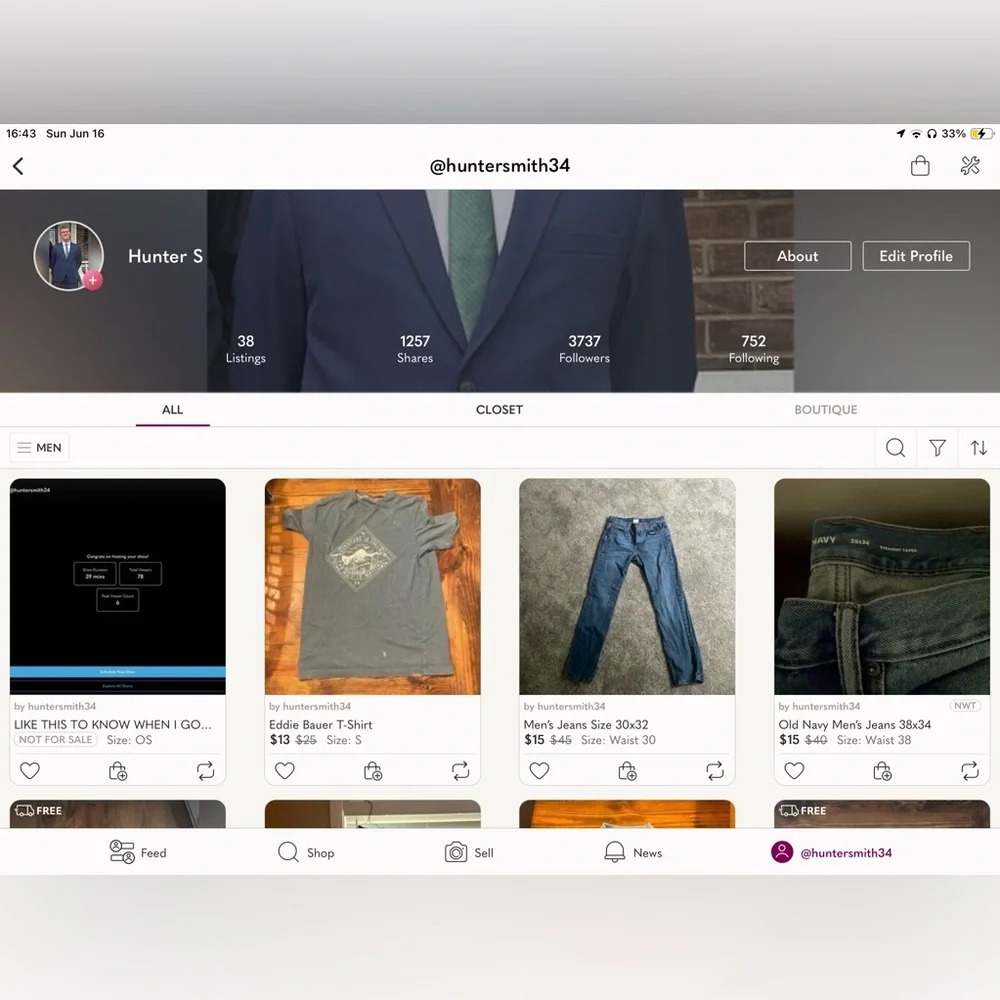Click Edit Profile button

tap(916, 256)
